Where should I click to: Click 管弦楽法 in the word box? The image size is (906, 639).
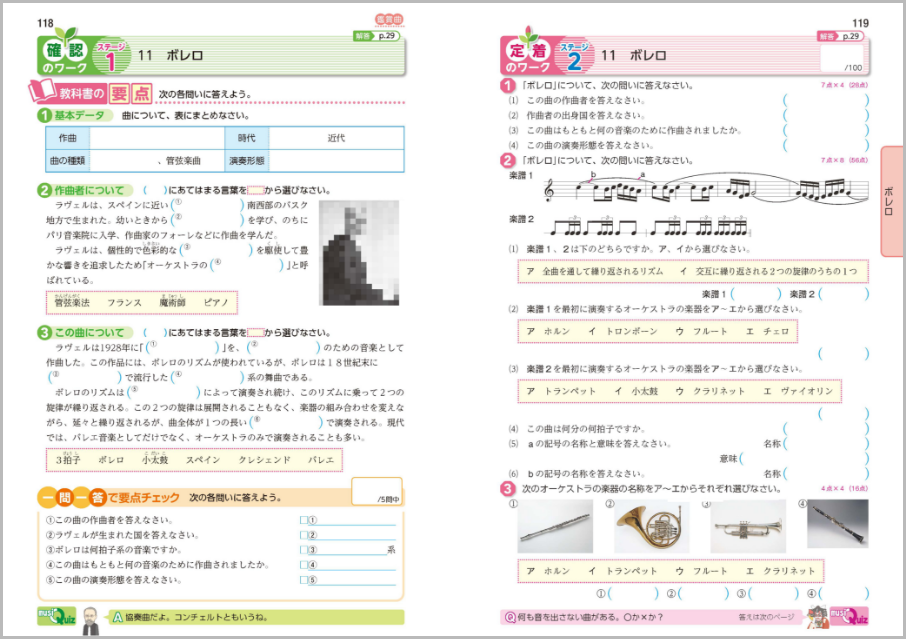click(72, 302)
